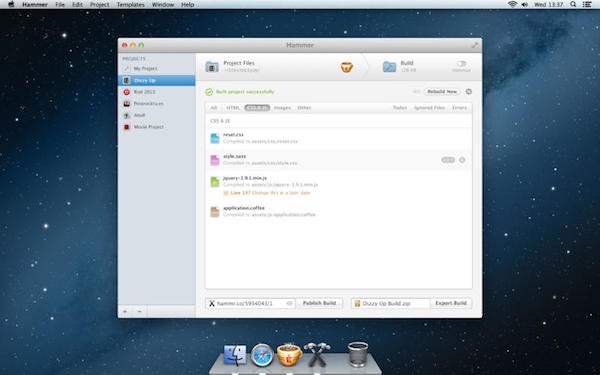
Task: Click the Publish Build button
Action: (320, 303)
